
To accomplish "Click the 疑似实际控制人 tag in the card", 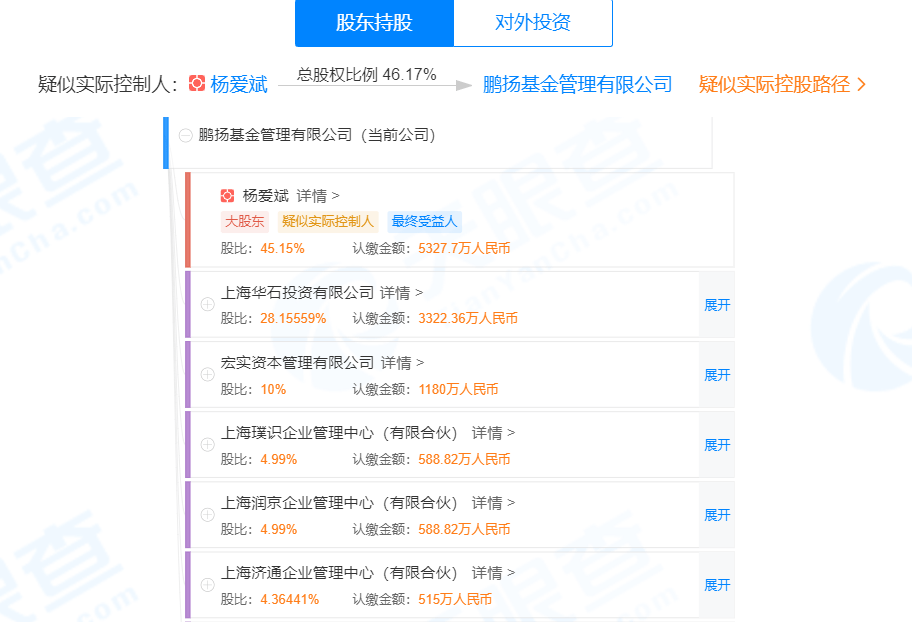I will 327,222.
